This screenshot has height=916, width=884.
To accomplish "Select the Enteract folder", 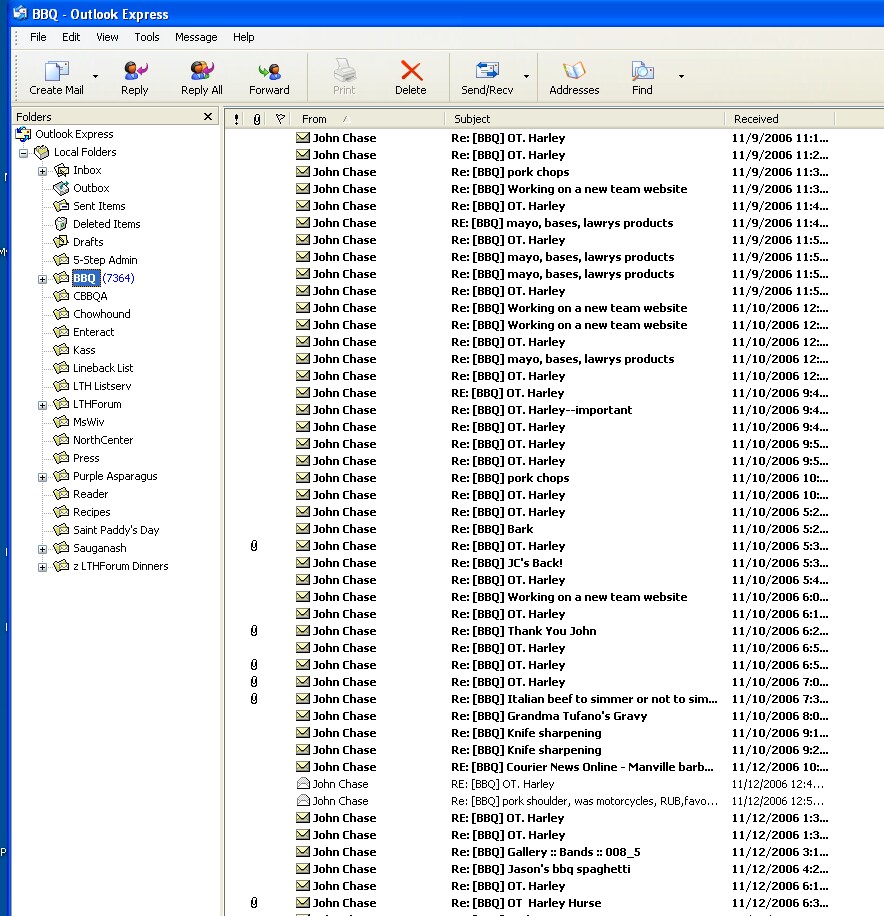I will point(93,332).
